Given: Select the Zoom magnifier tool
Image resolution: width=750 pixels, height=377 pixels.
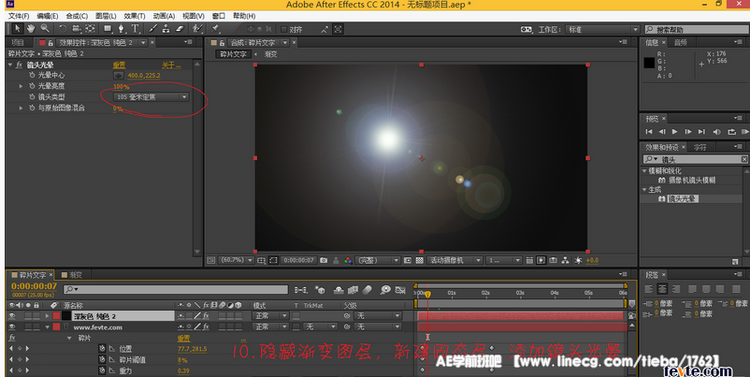Looking at the screenshot, I should tap(45, 29).
